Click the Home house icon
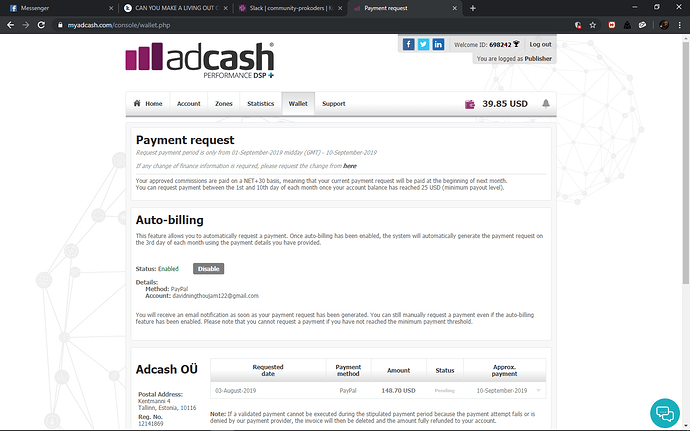 coord(137,103)
